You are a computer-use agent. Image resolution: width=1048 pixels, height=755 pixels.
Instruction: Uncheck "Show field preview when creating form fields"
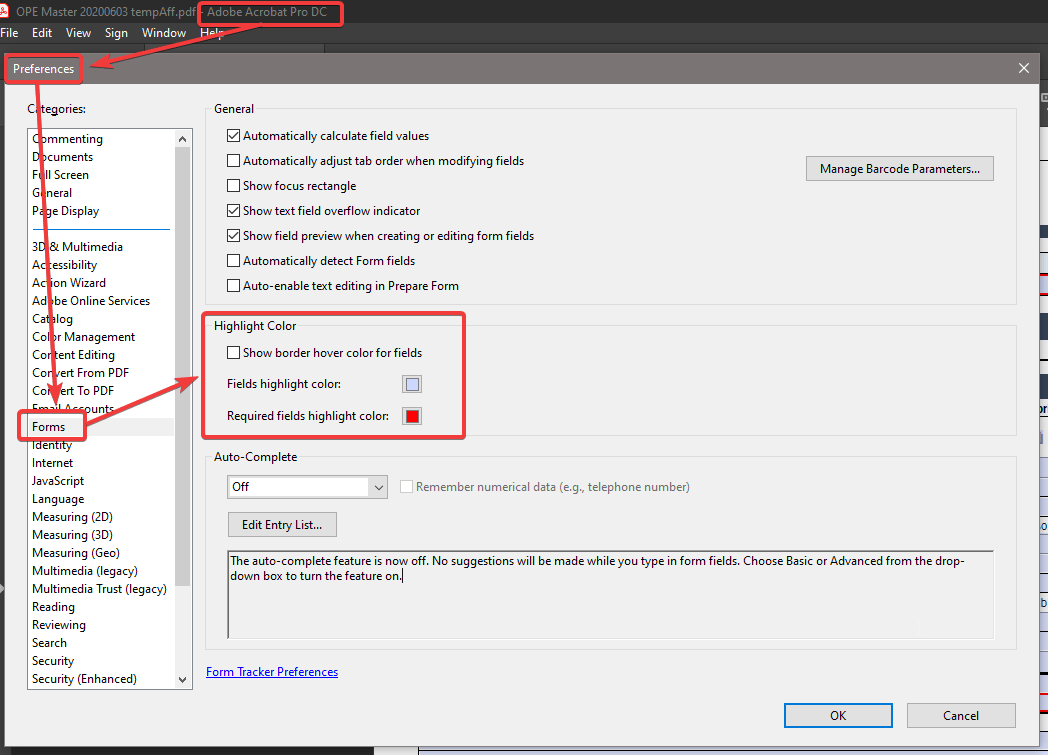click(x=233, y=235)
